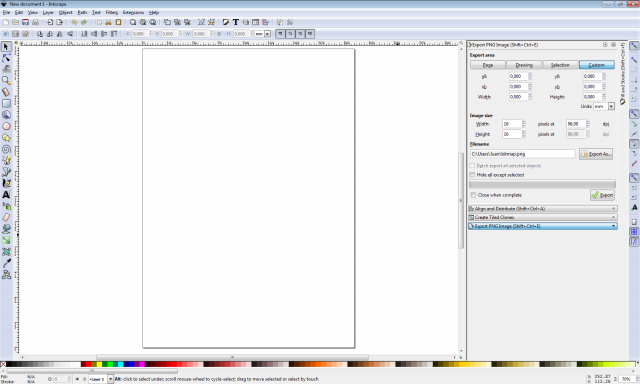Open the layer selector dropdown arrow
The height and width of the screenshot is (384, 640).
110,379
